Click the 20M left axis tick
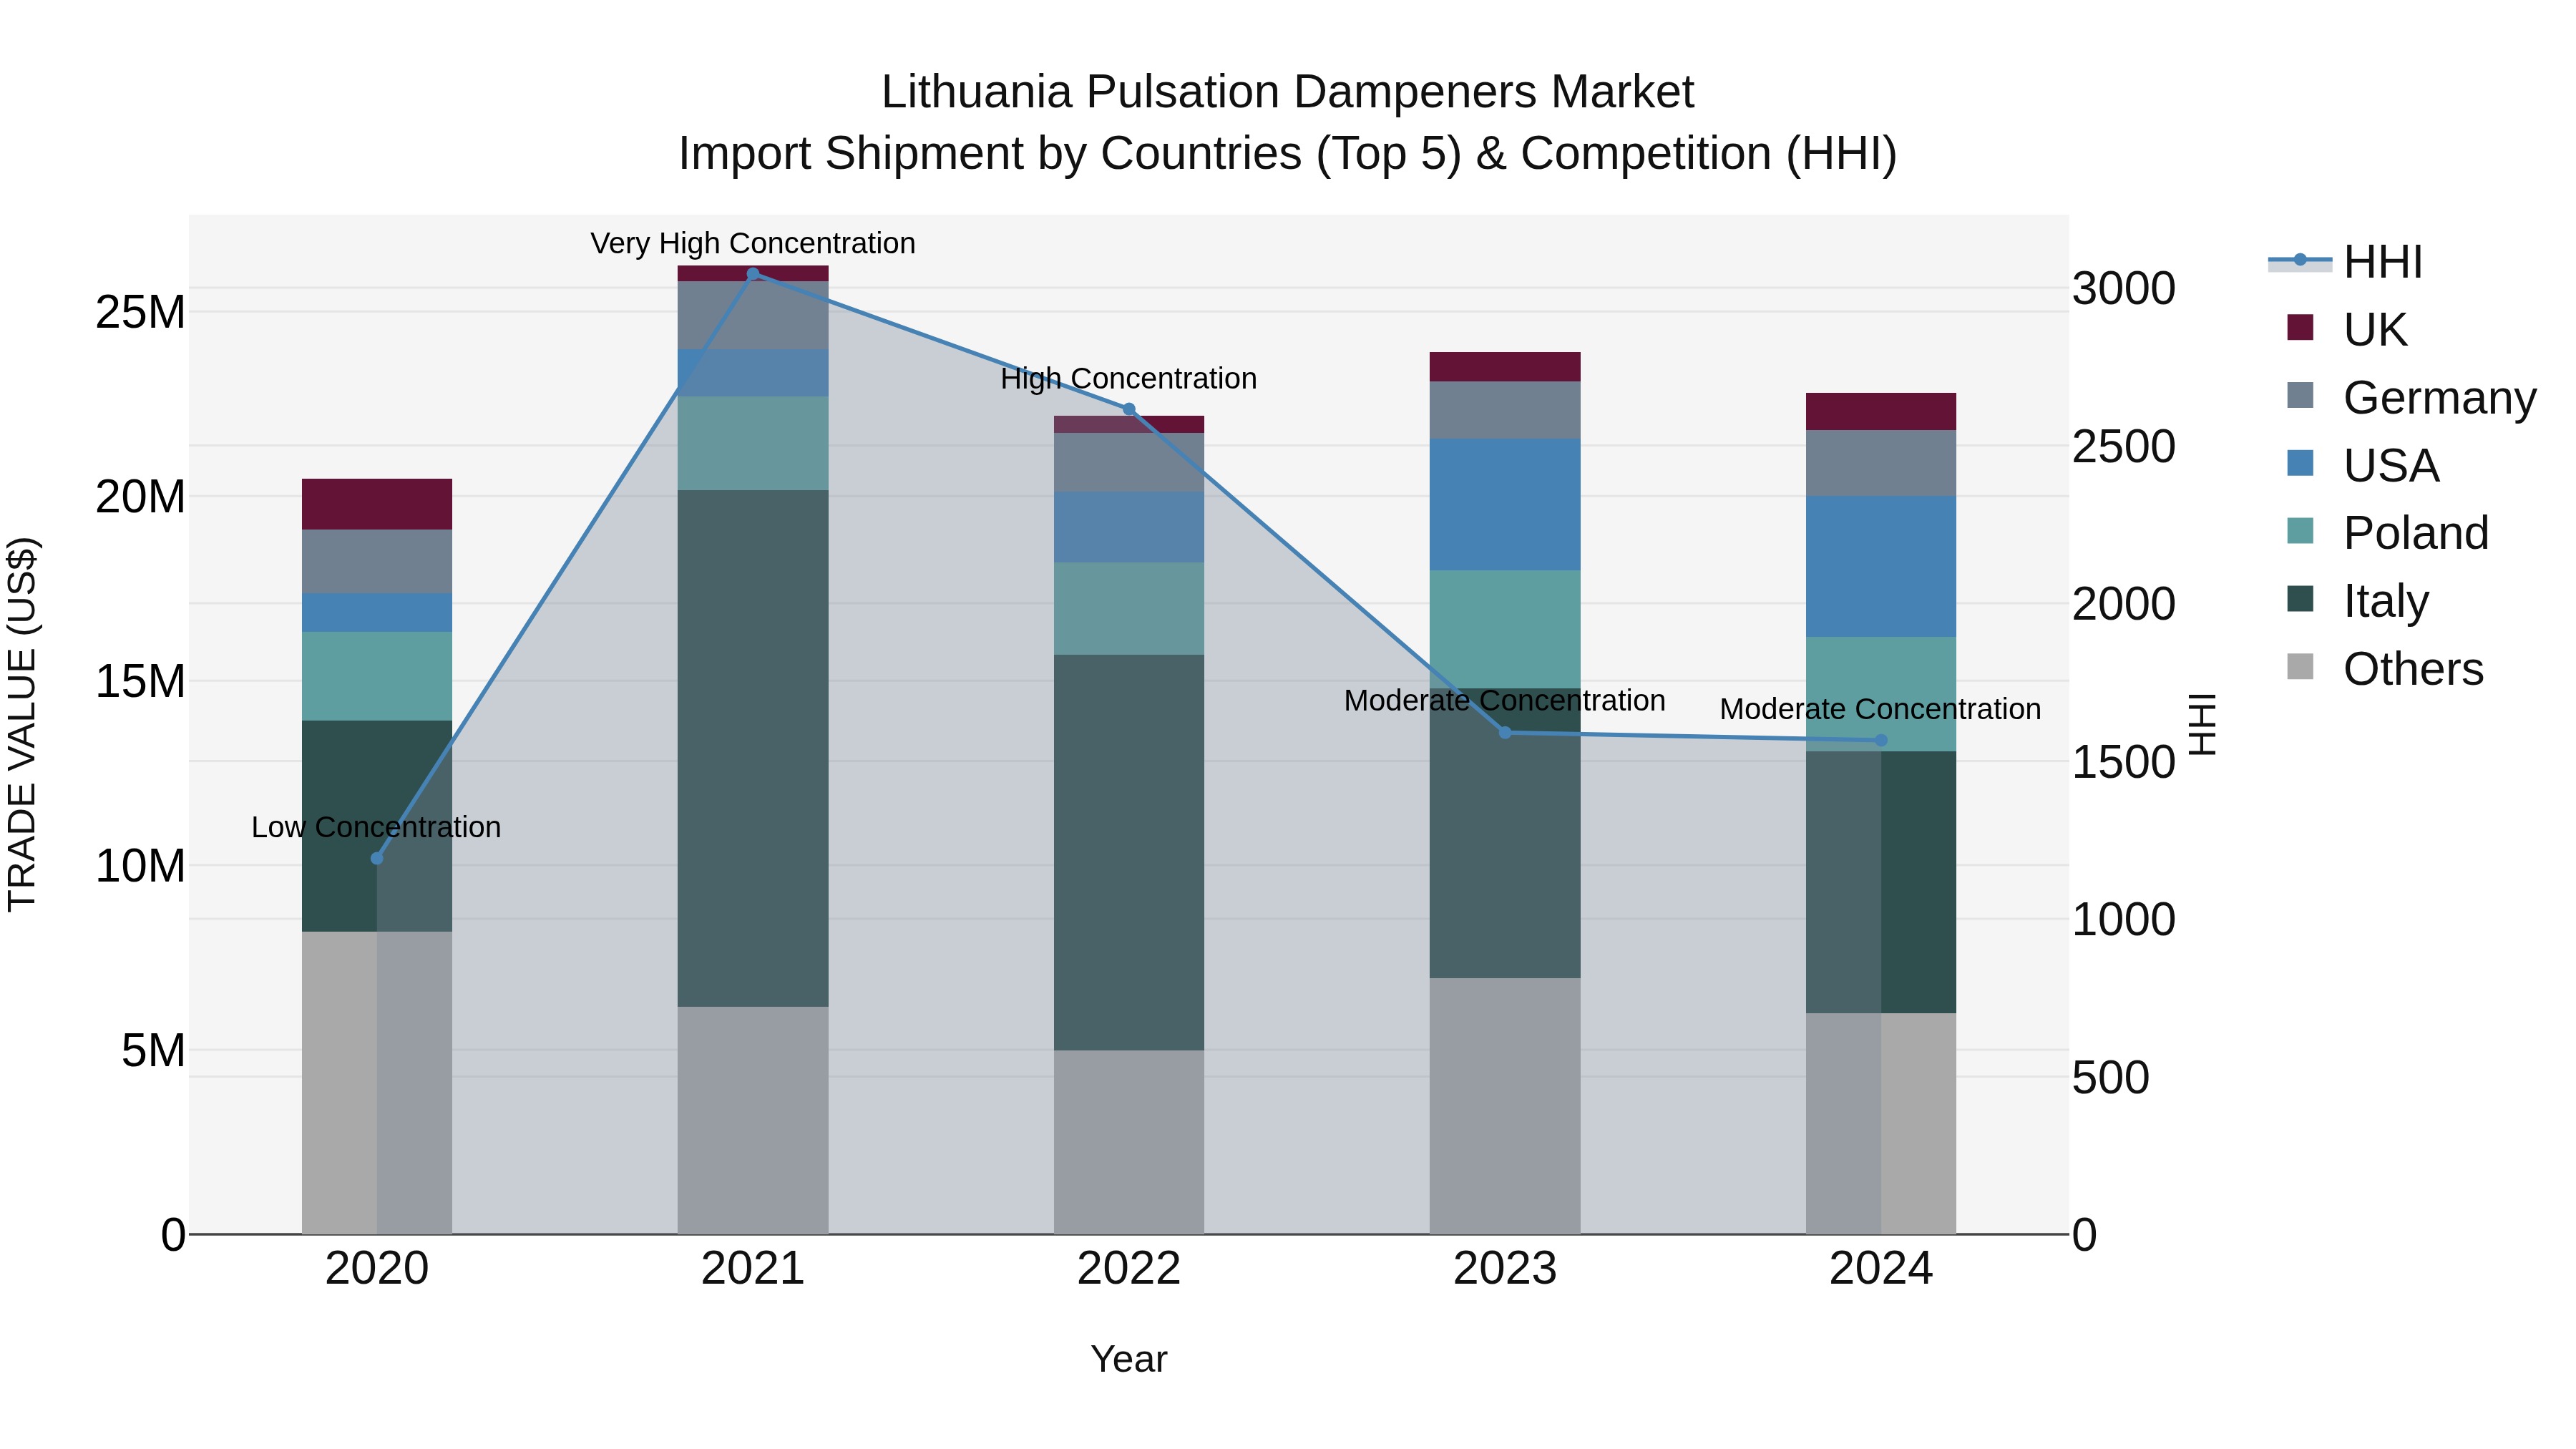This screenshot has width=2576, height=1449. coord(140,497)
